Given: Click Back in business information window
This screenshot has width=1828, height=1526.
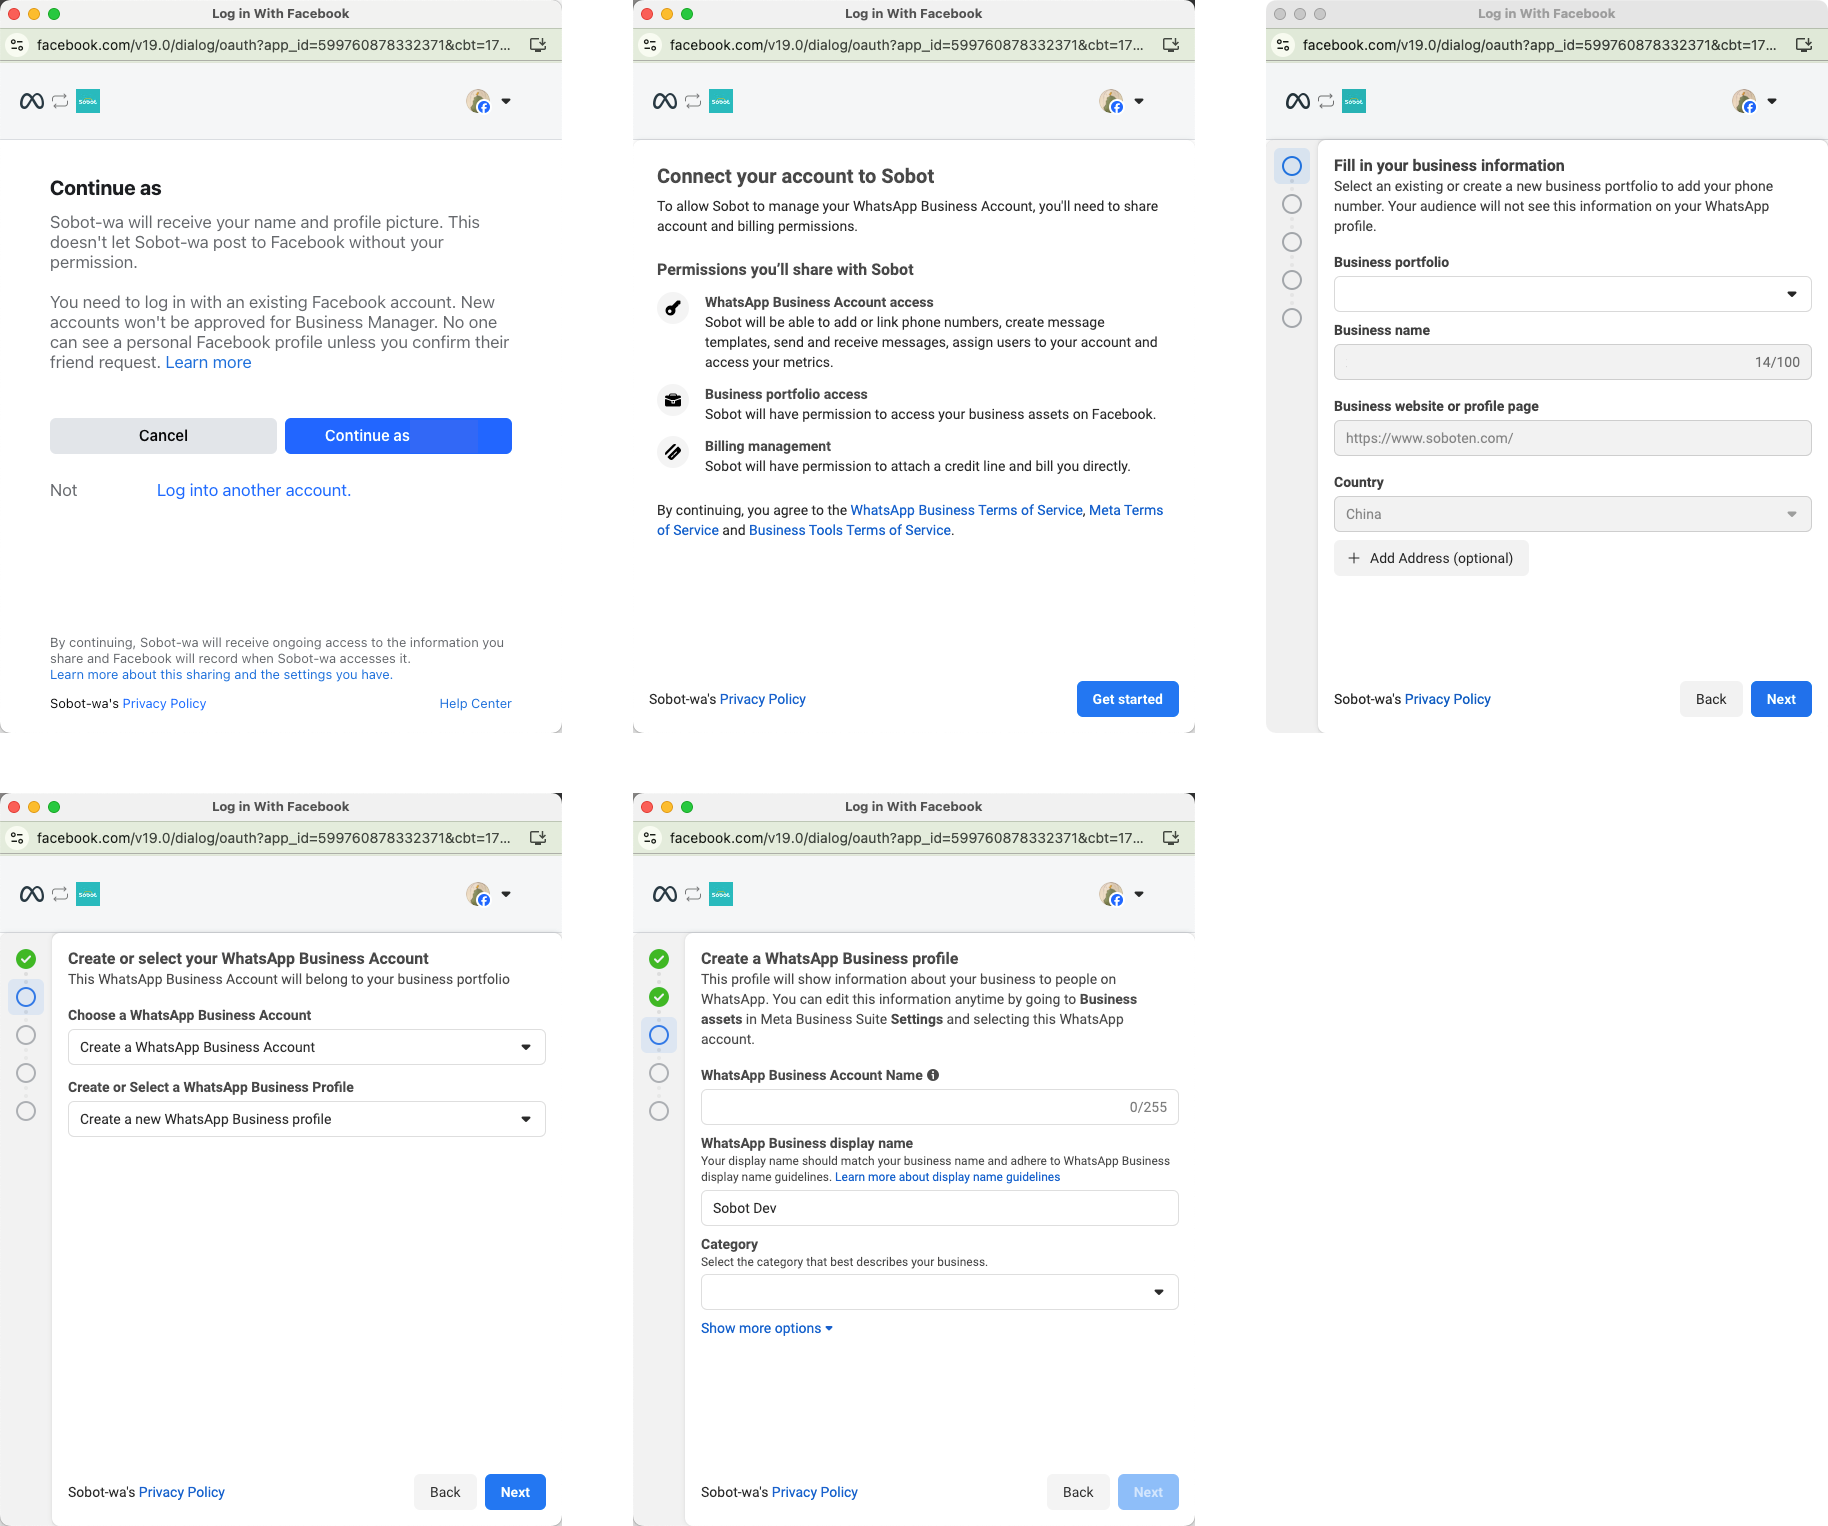Looking at the screenshot, I should 1711,699.
